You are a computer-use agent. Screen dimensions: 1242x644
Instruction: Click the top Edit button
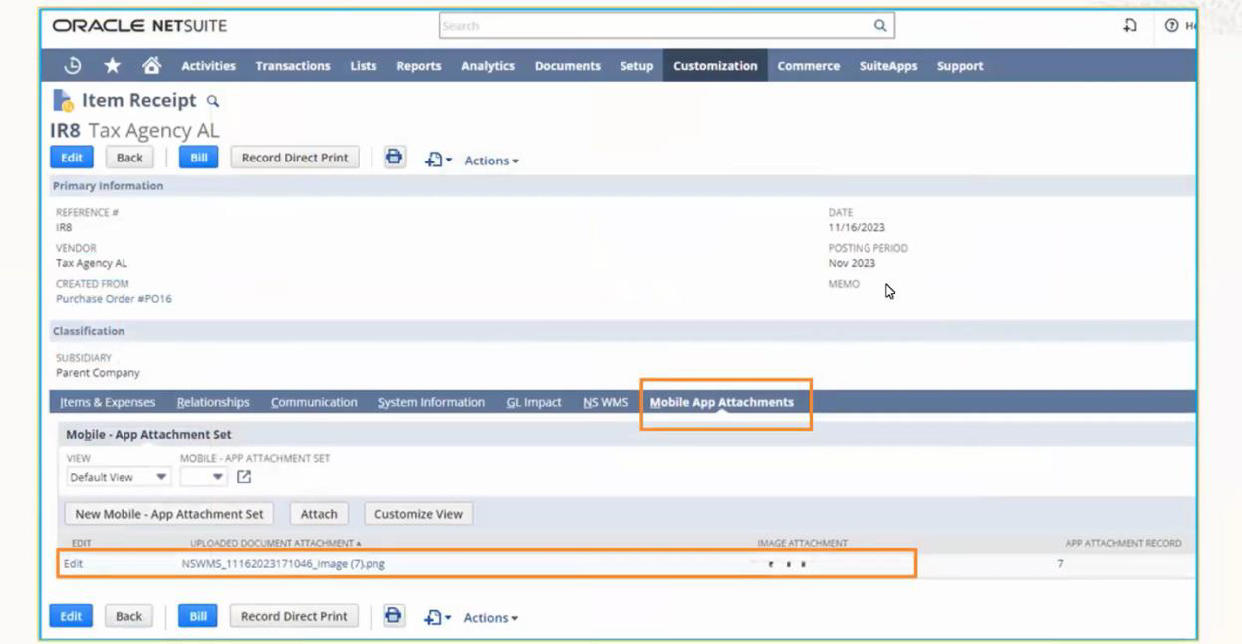[72, 157]
